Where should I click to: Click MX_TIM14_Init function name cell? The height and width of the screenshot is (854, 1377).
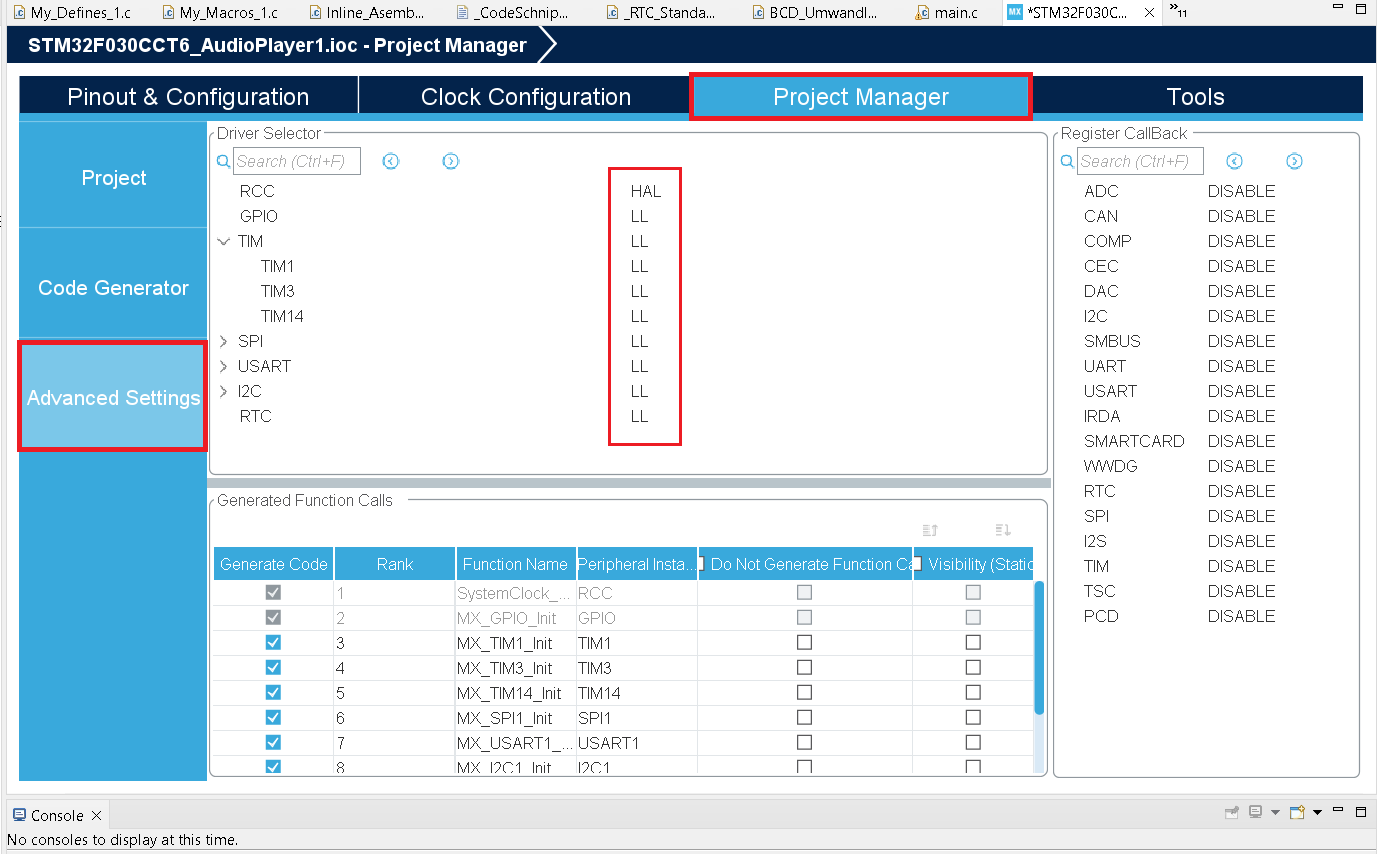pos(516,692)
